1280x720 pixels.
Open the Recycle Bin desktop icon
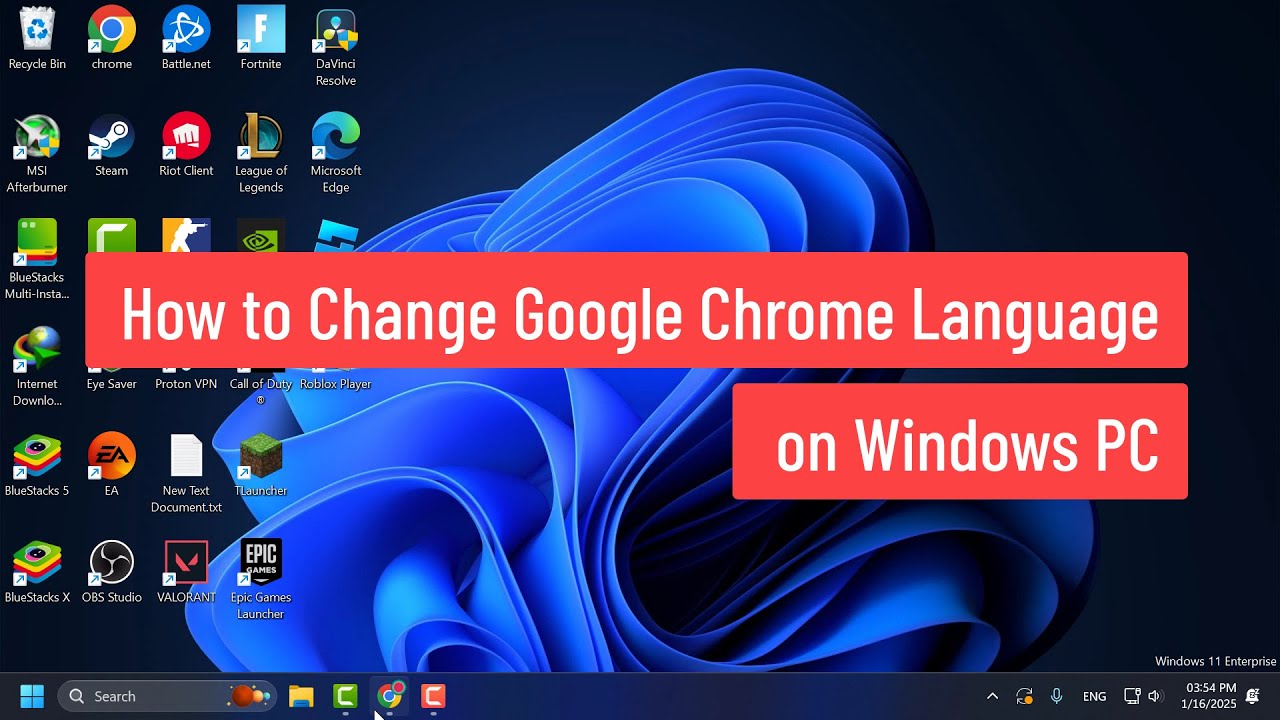37,39
